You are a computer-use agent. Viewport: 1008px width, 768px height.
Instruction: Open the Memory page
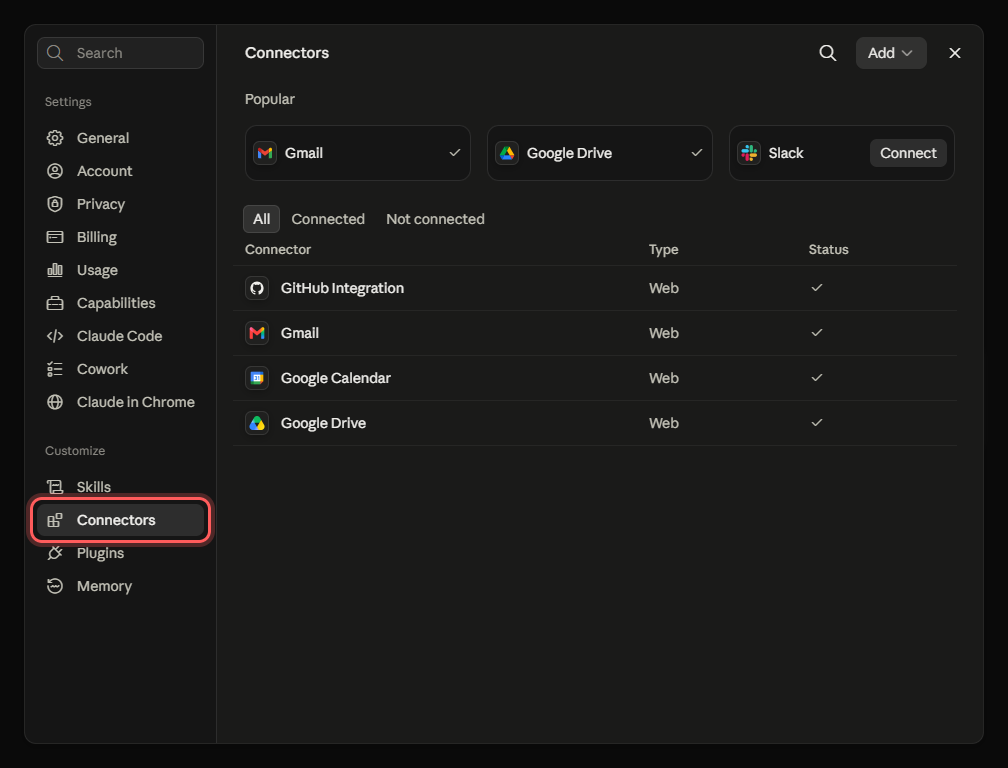pos(120,586)
